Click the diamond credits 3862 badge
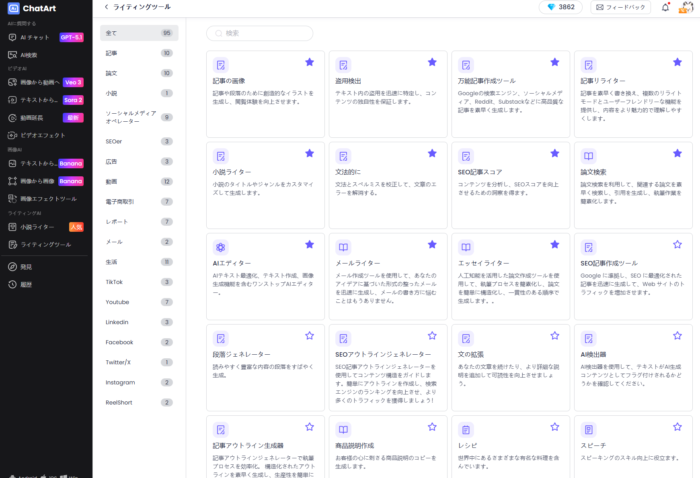Viewport: 700px width, 478px height. 561,7
